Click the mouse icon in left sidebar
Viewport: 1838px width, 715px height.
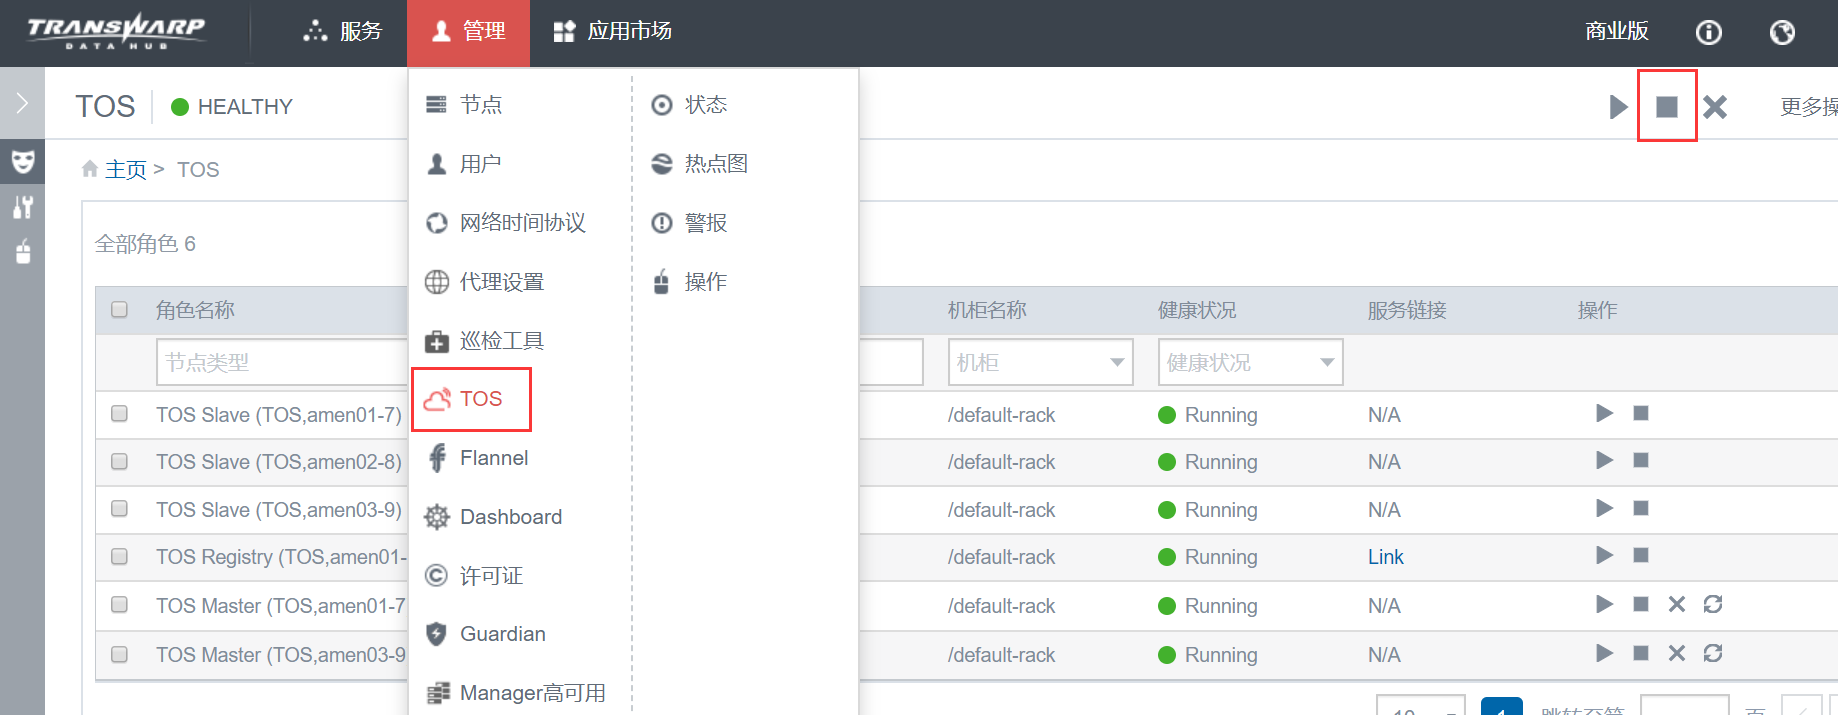click(23, 252)
